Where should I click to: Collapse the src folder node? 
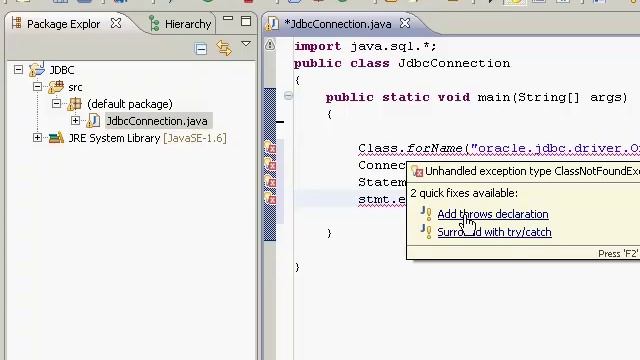(37, 87)
